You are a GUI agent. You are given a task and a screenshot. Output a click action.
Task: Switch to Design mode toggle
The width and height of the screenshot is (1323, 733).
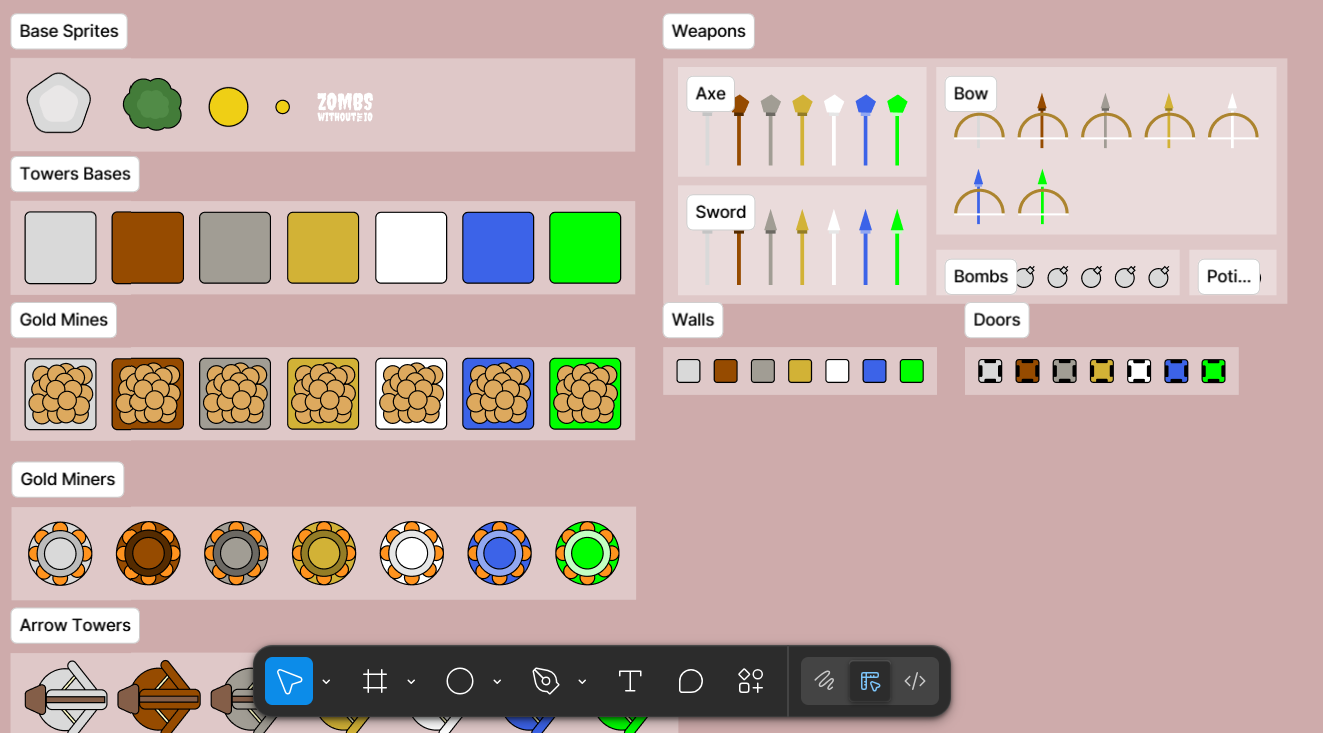(x=870, y=681)
